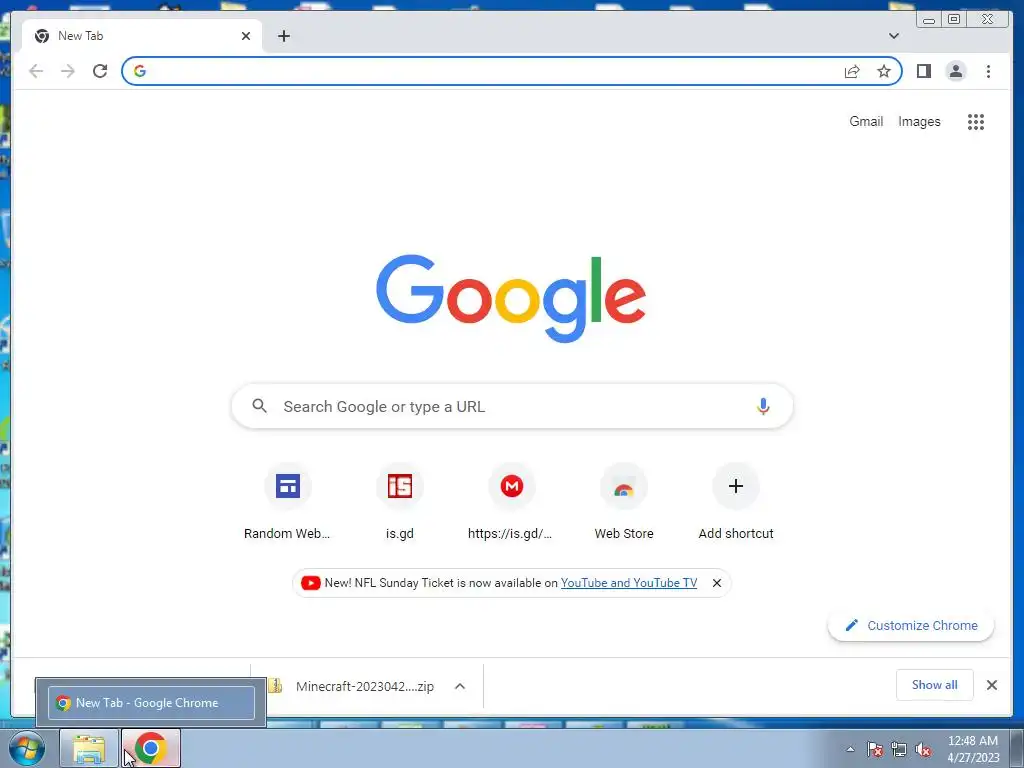Open the profile avatar menu
Viewport: 1024px width, 768px height.
955,71
